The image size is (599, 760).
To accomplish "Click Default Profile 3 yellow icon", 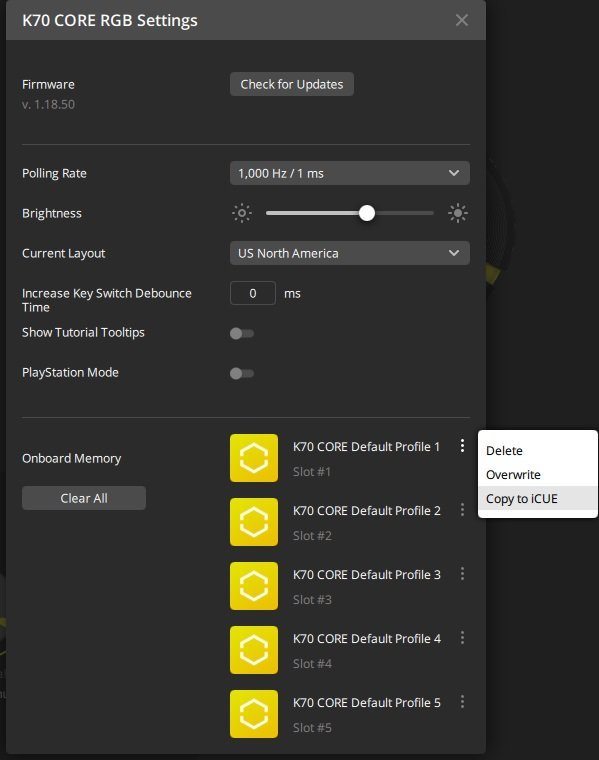I will point(254,586).
